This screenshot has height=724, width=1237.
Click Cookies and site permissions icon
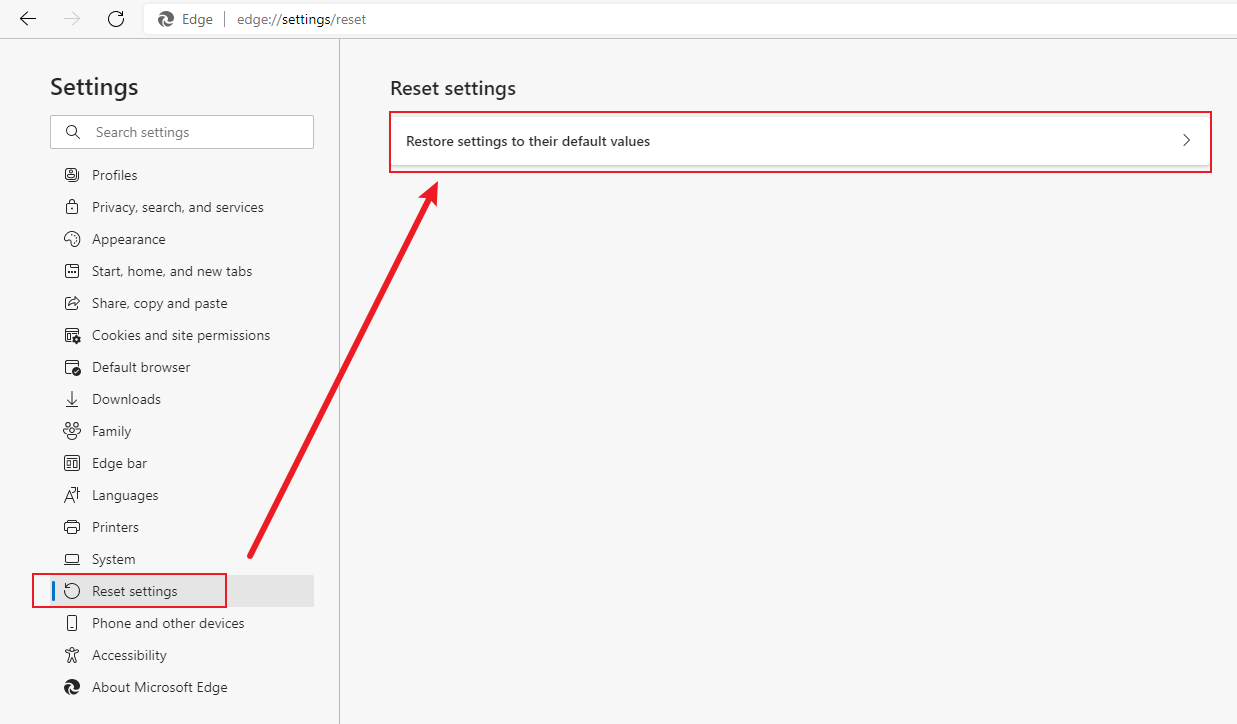point(72,335)
